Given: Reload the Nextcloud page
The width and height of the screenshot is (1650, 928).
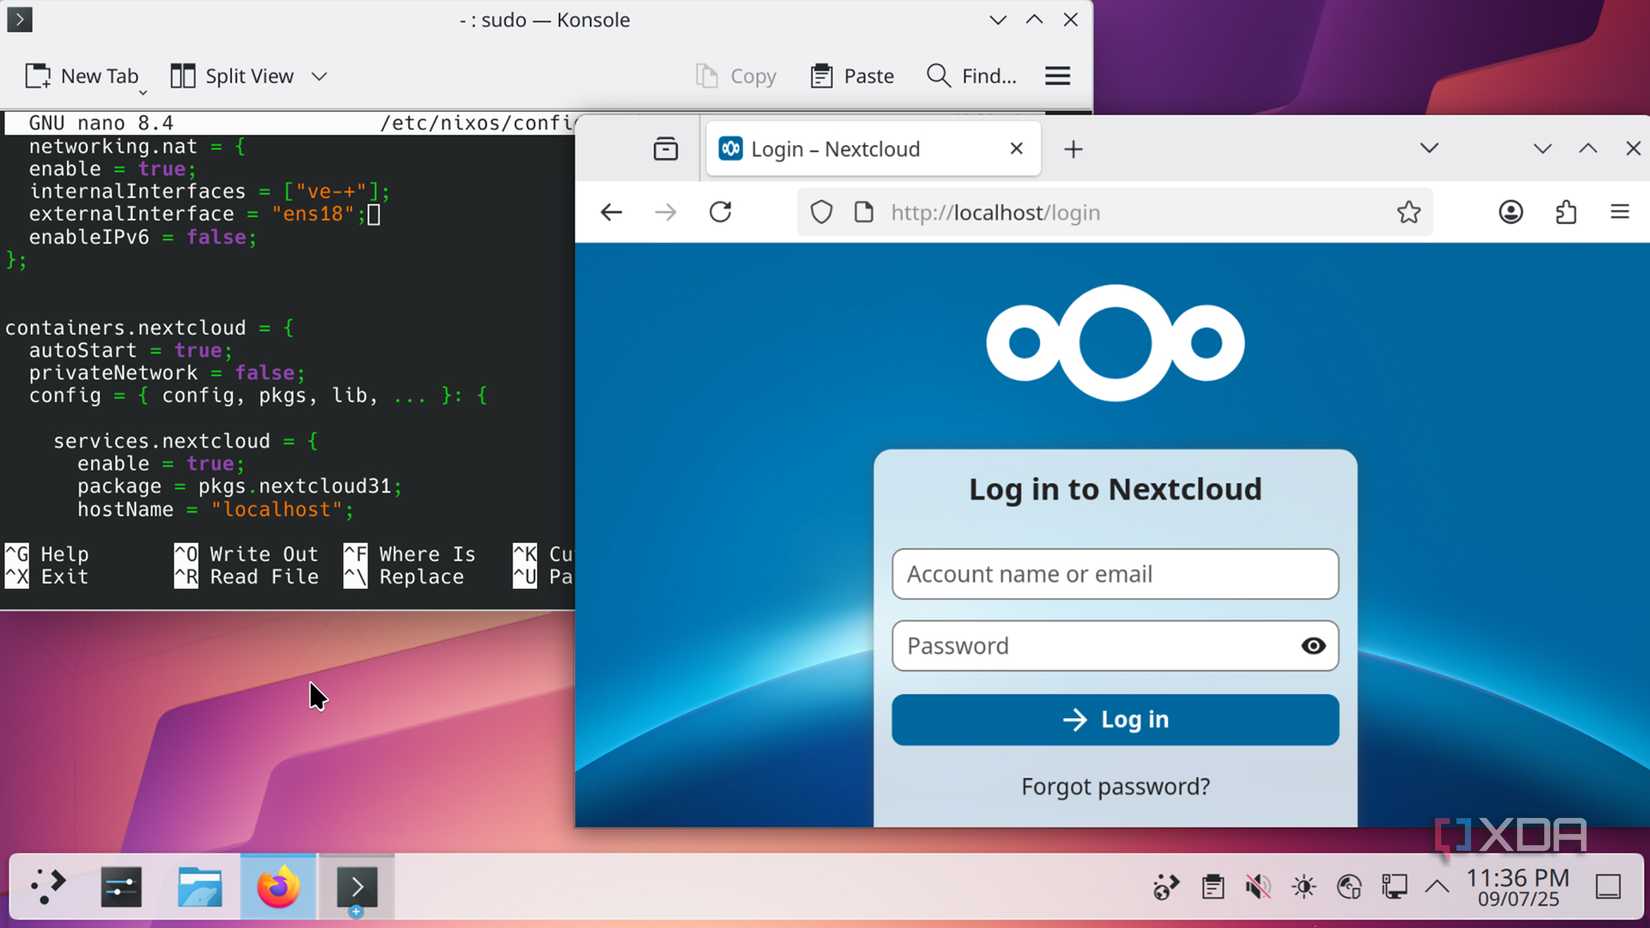Looking at the screenshot, I should (720, 212).
